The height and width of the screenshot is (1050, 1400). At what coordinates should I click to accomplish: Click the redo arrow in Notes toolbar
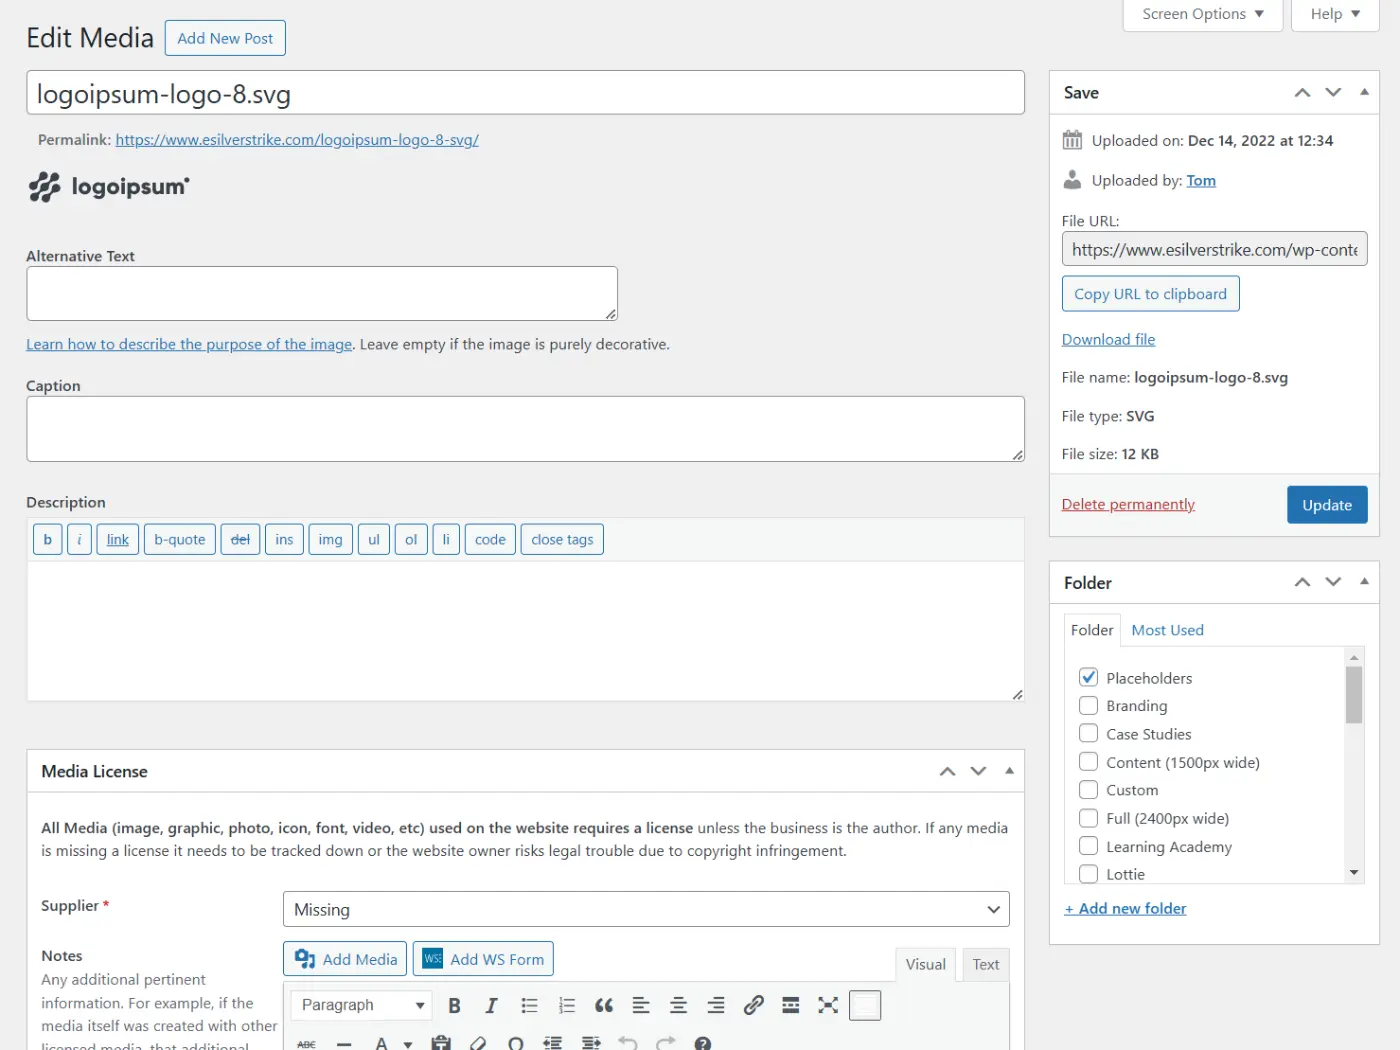click(665, 1042)
